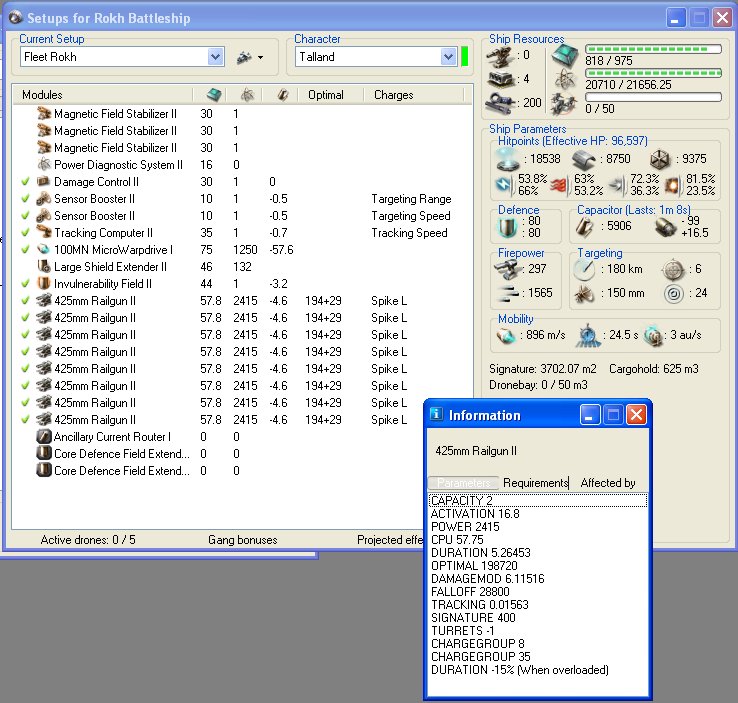The height and width of the screenshot is (703, 738).
Task: Click the capacitor column header icon
Action: click(x=283, y=95)
